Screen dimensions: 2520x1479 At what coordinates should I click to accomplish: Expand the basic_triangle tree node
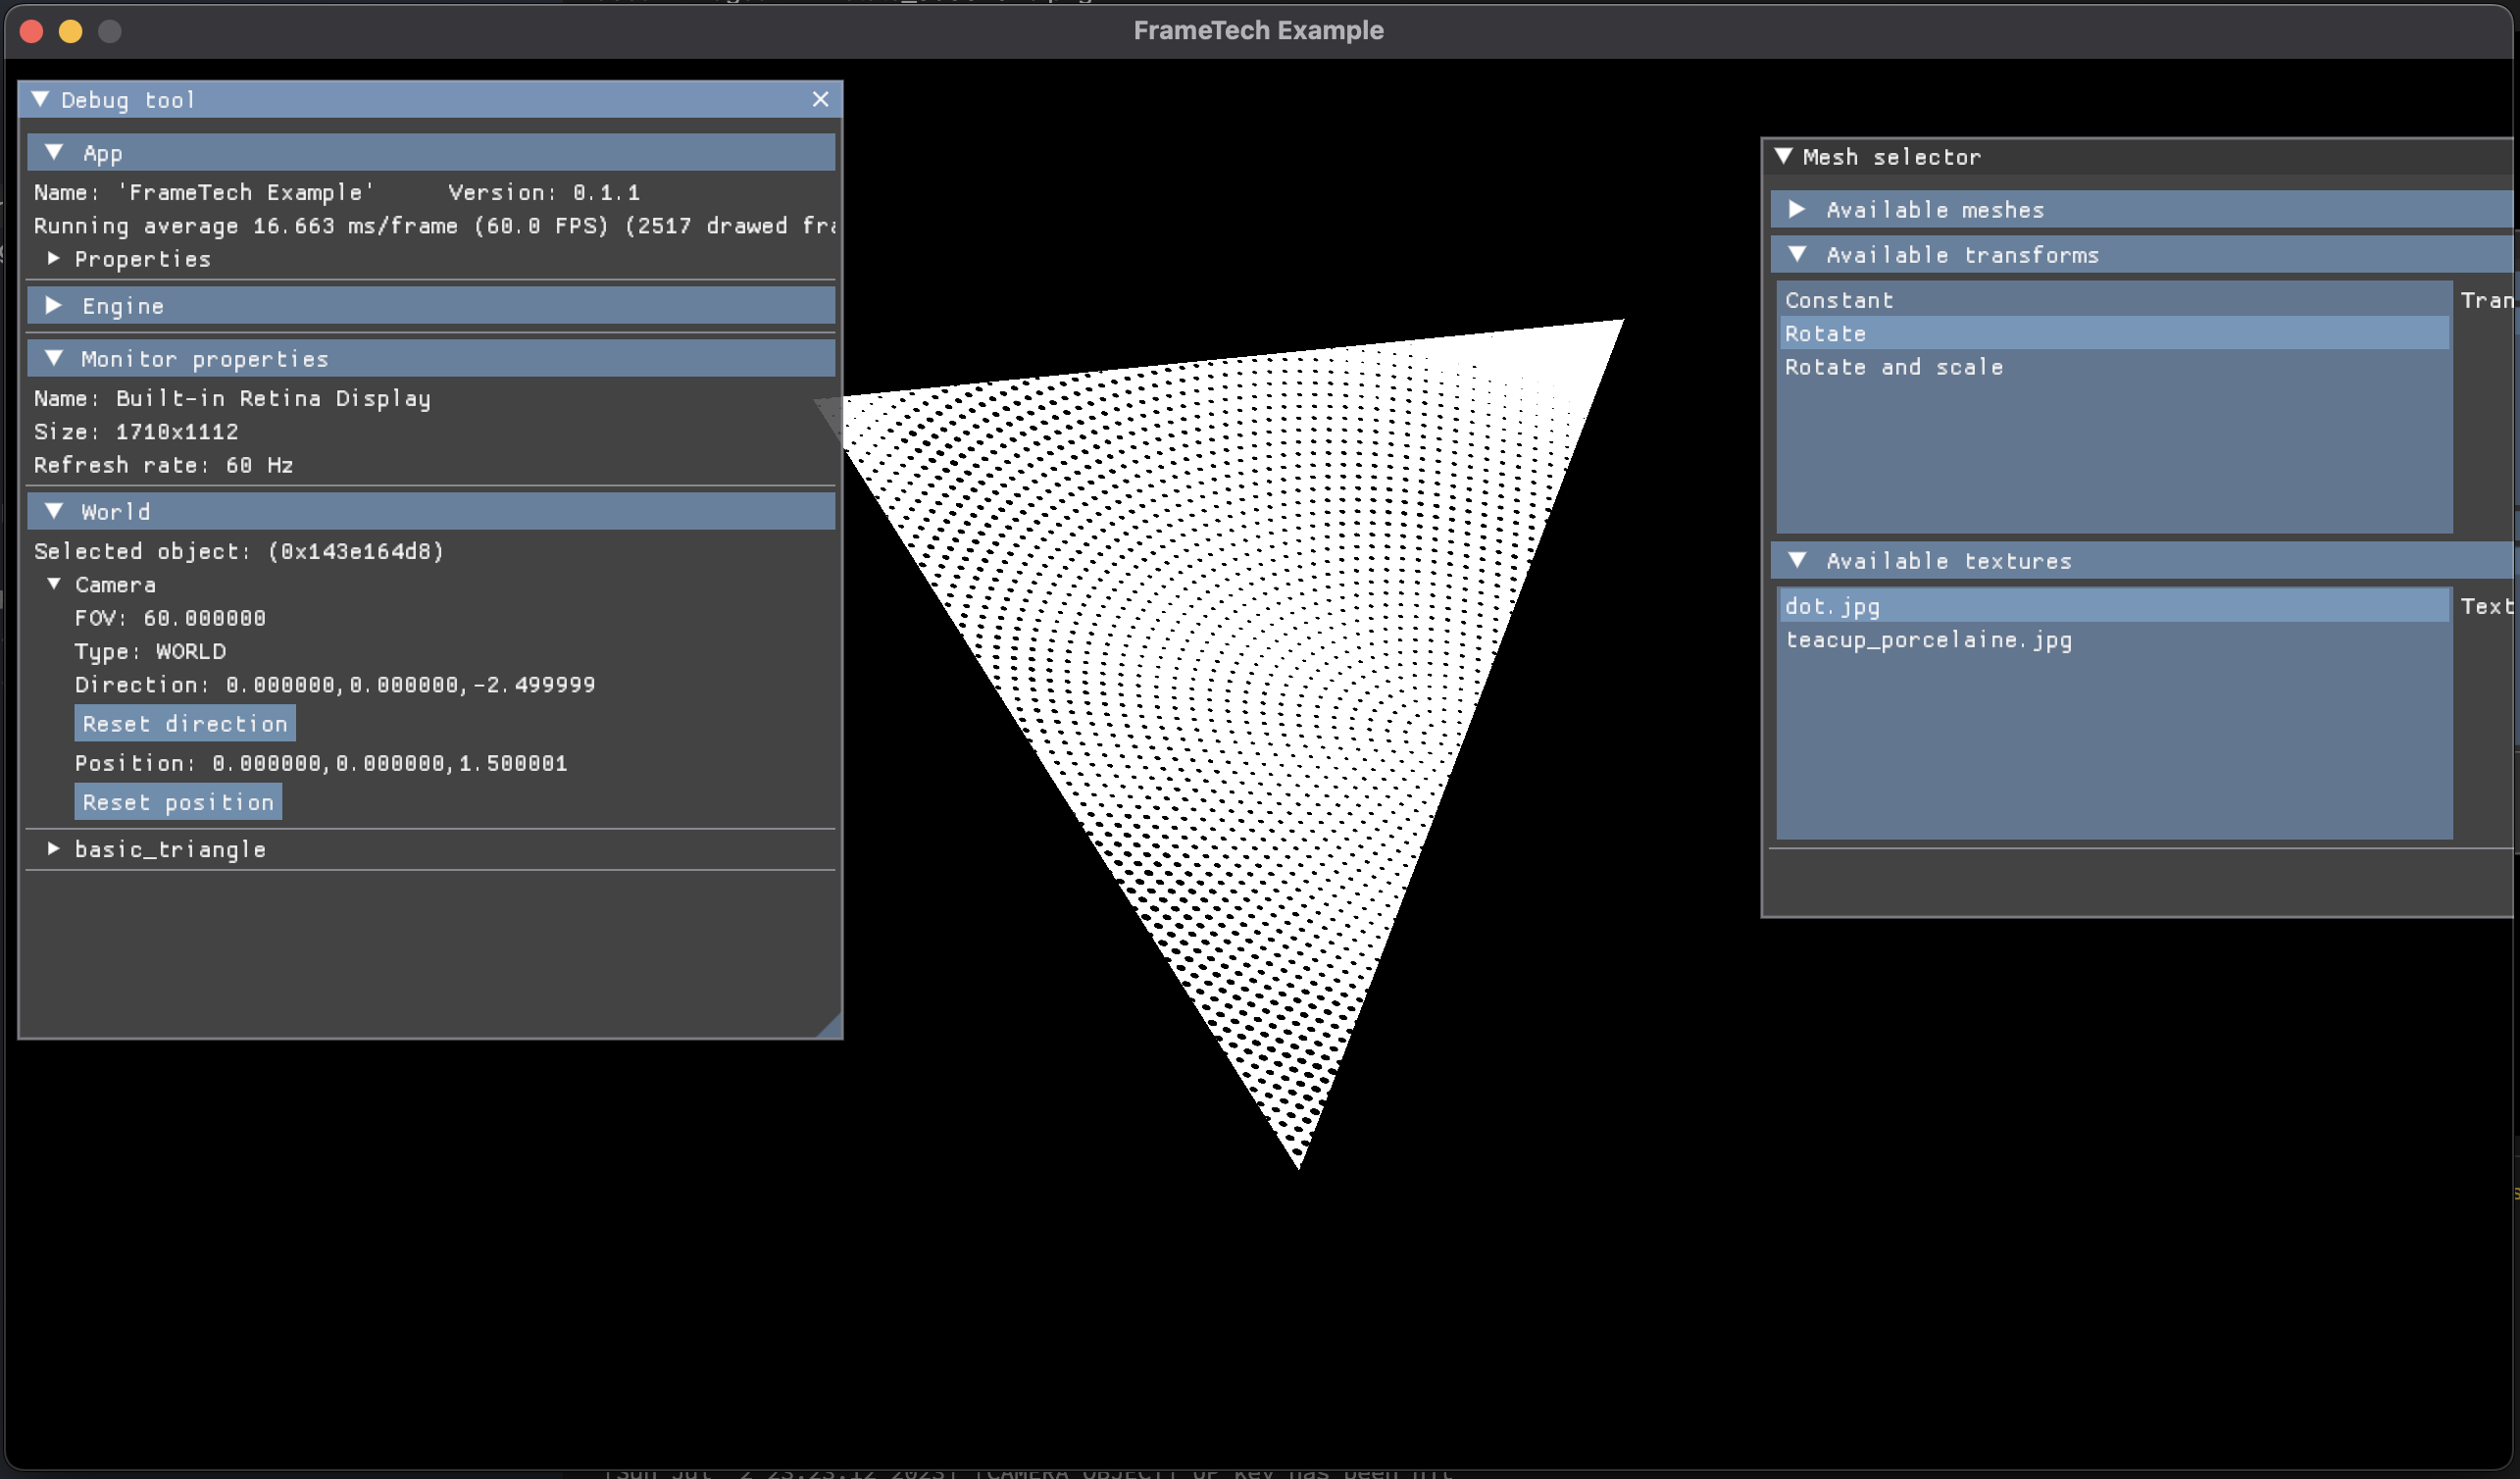(54, 849)
